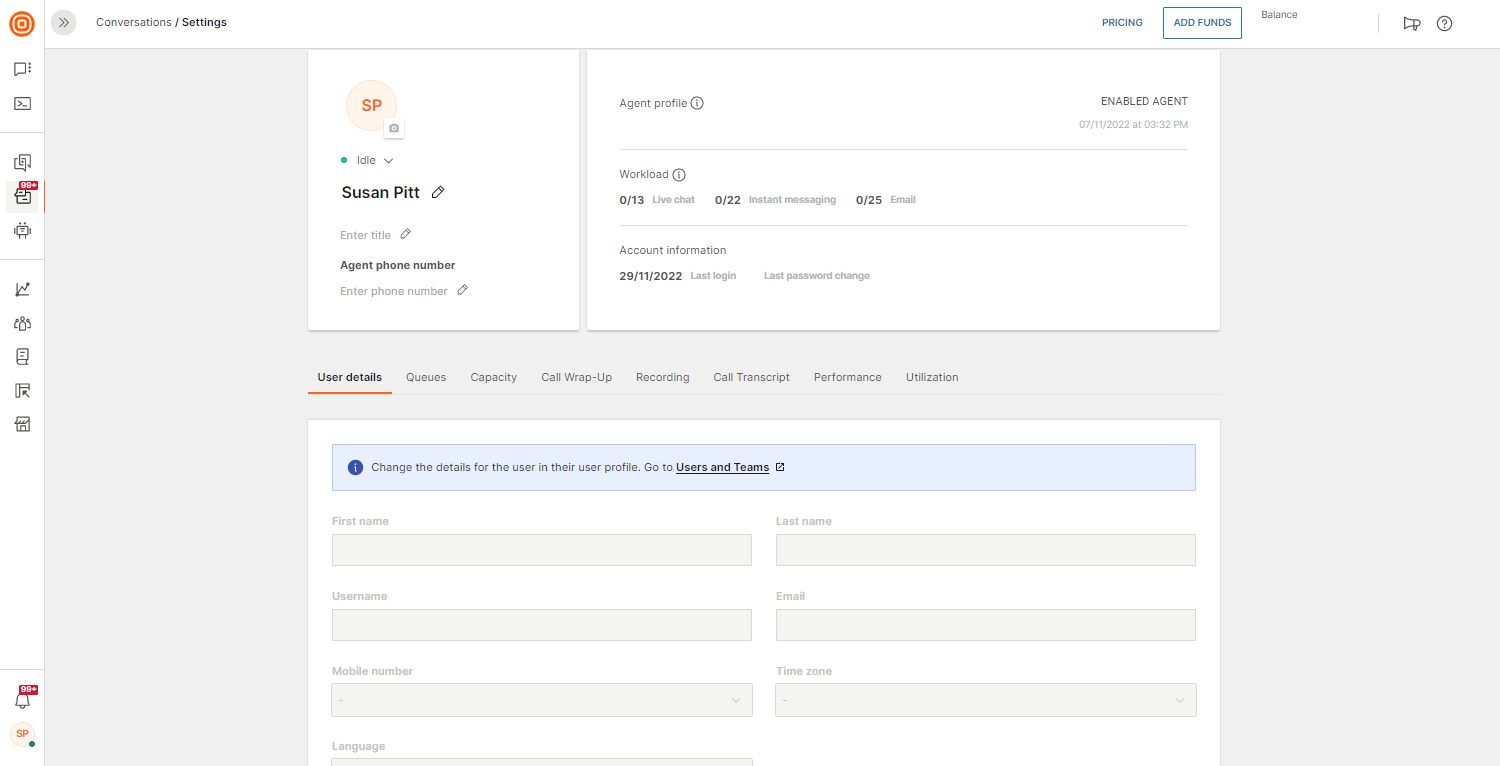Viewport: 1500px width, 766px height.
Task: Open the Call Wrap-Up tab
Action: click(576, 377)
